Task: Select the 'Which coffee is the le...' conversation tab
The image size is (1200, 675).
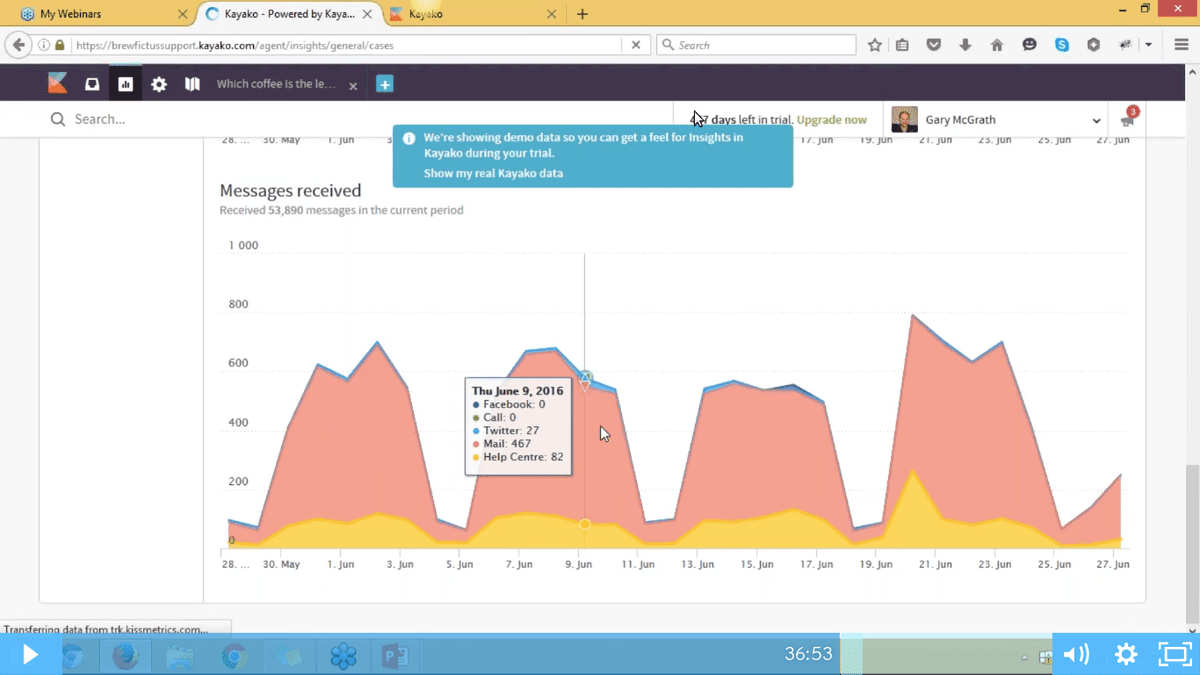Action: [x=276, y=85]
